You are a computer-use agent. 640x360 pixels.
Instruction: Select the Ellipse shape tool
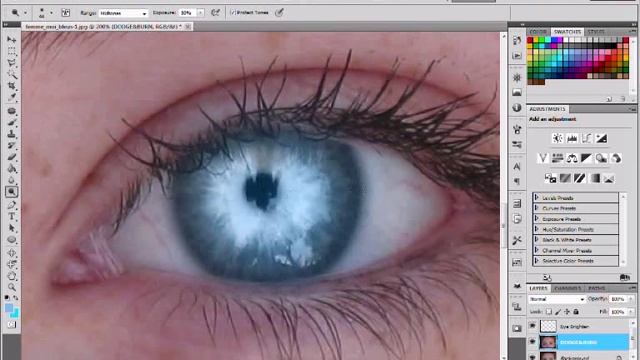pos(11,240)
